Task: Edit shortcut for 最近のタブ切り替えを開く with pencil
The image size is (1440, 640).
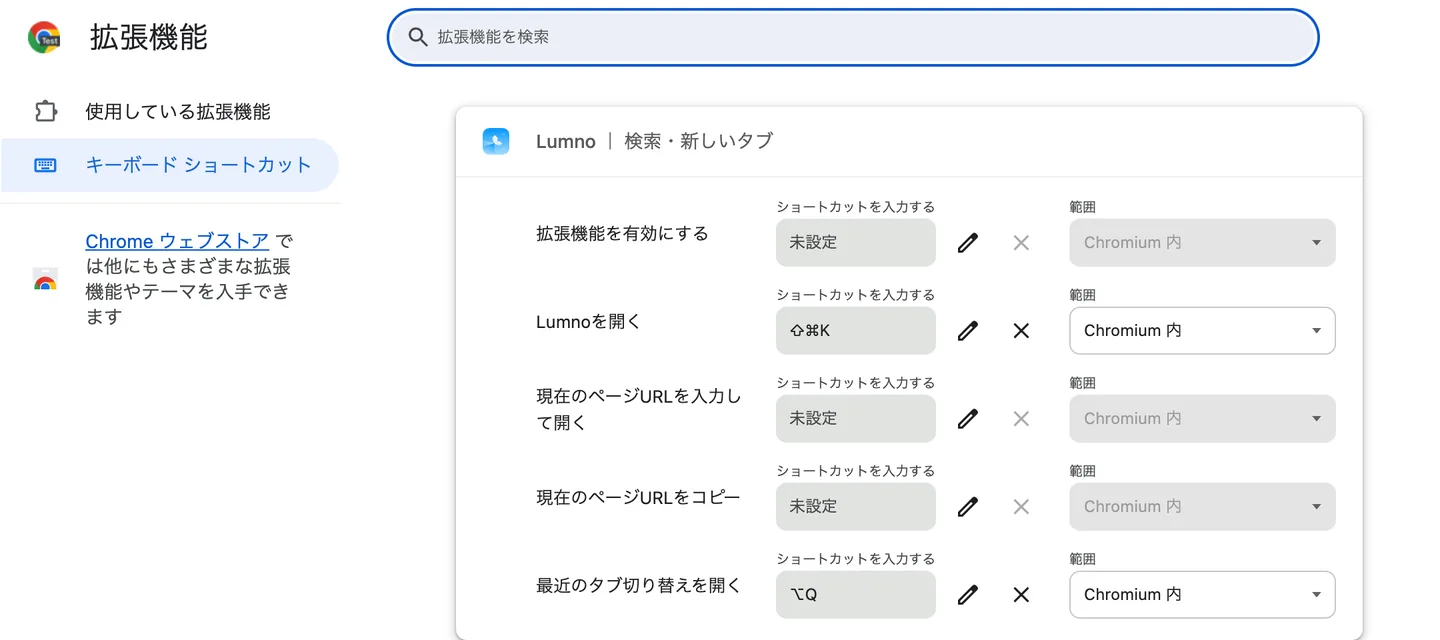Action: pos(967,595)
